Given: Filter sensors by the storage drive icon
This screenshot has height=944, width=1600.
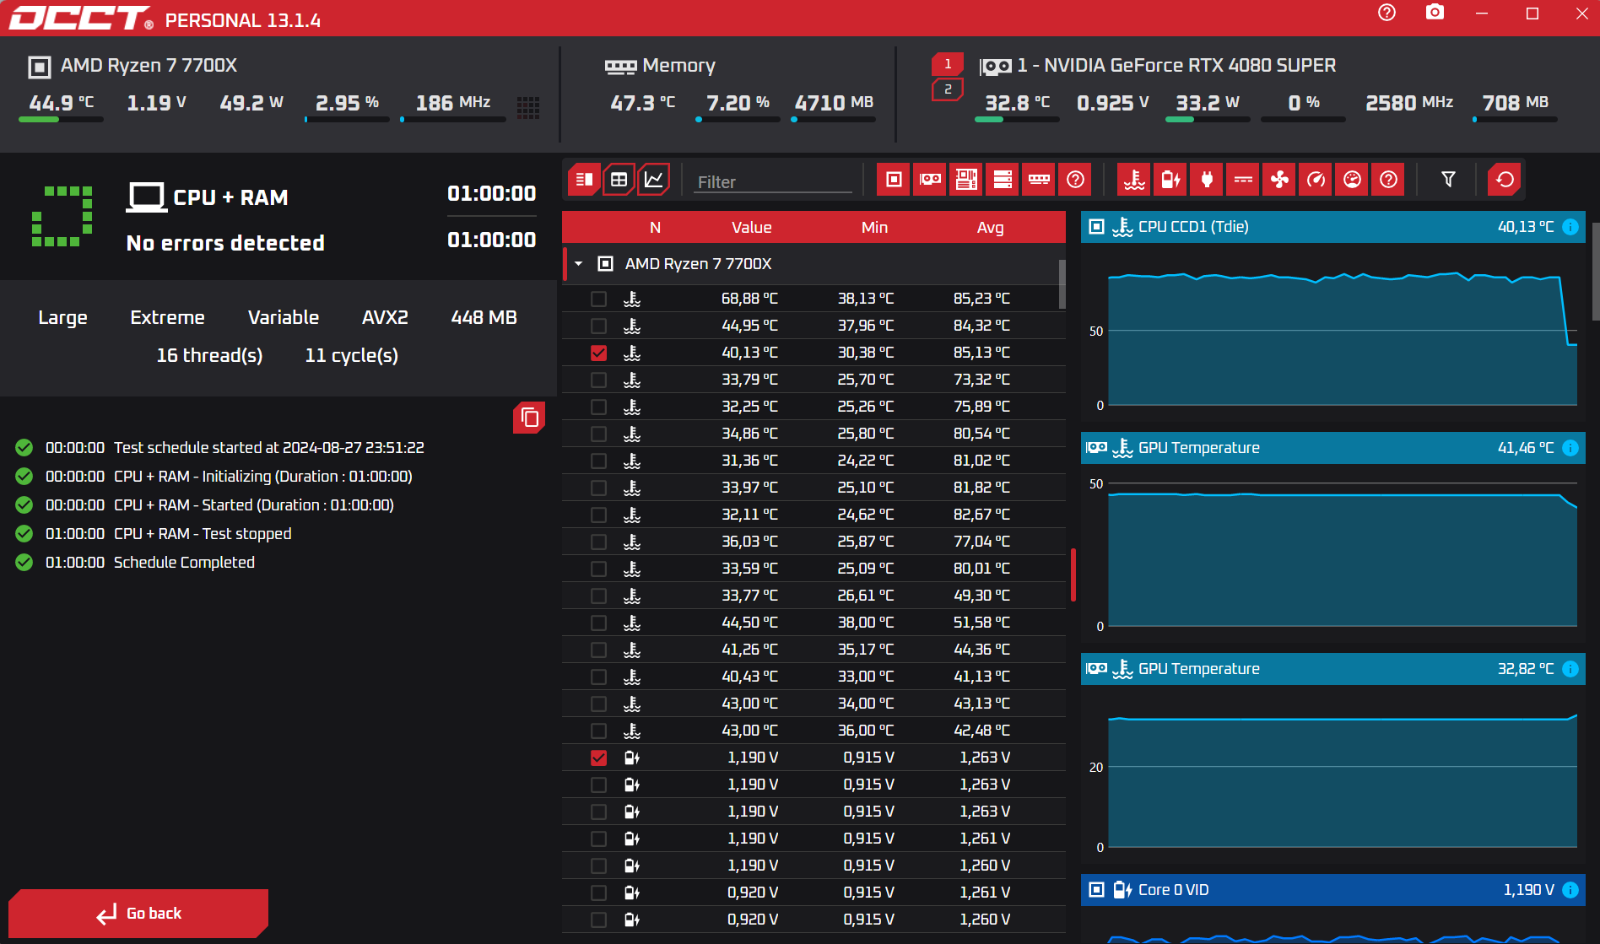Looking at the screenshot, I should click(x=1003, y=179).
